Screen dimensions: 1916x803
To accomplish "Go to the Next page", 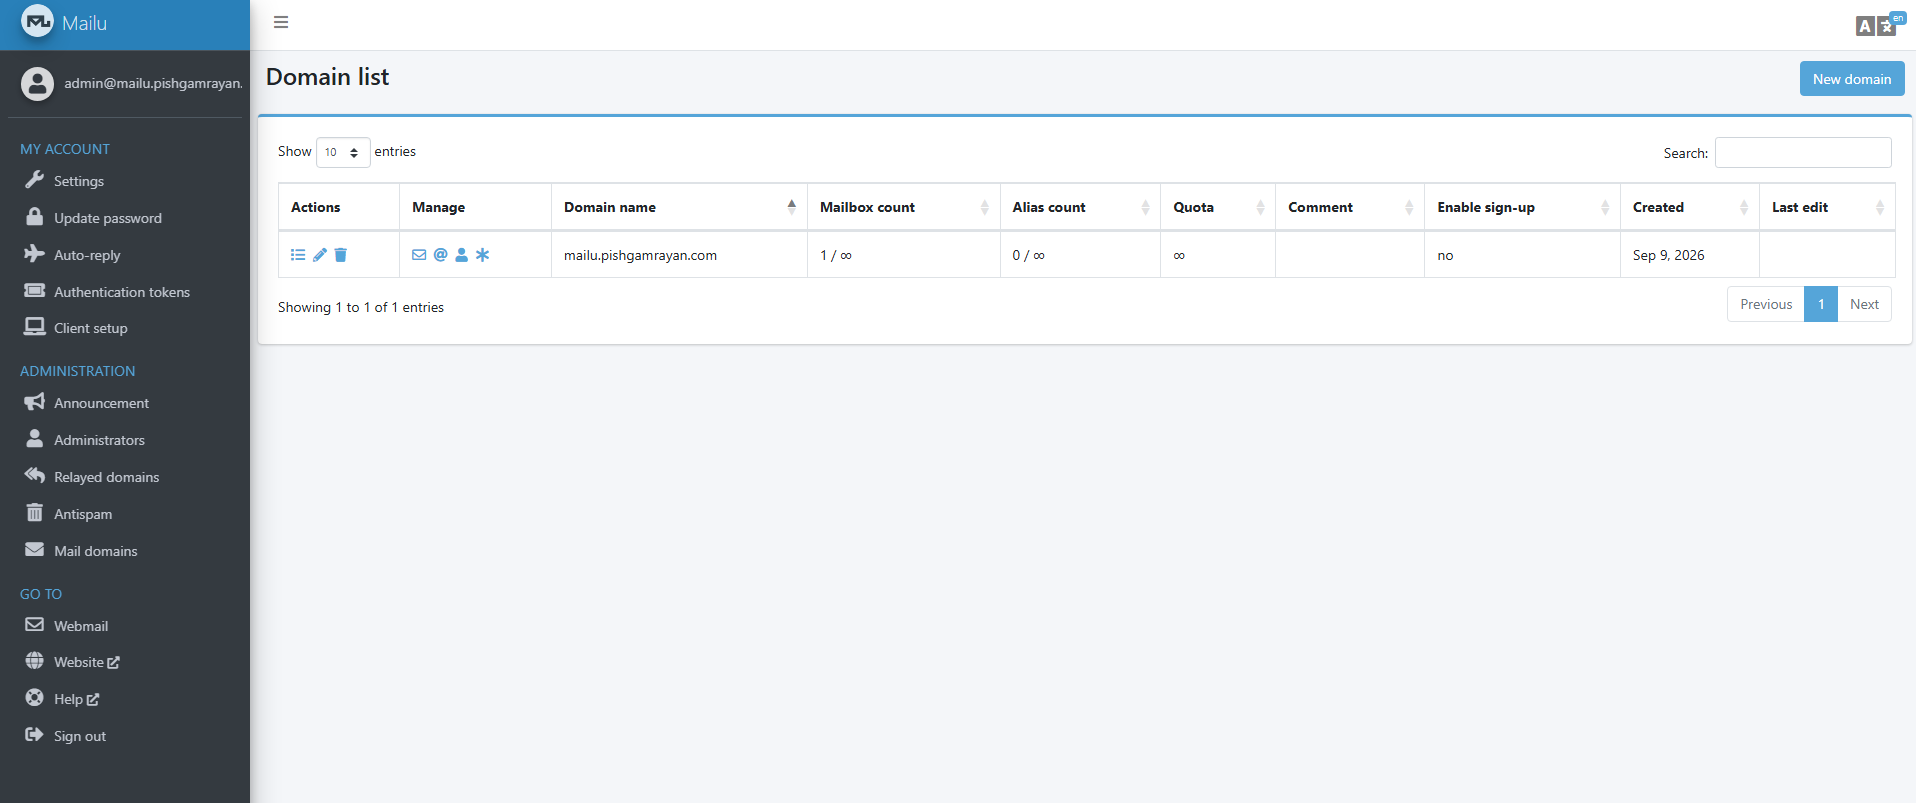I will coord(1864,304).
